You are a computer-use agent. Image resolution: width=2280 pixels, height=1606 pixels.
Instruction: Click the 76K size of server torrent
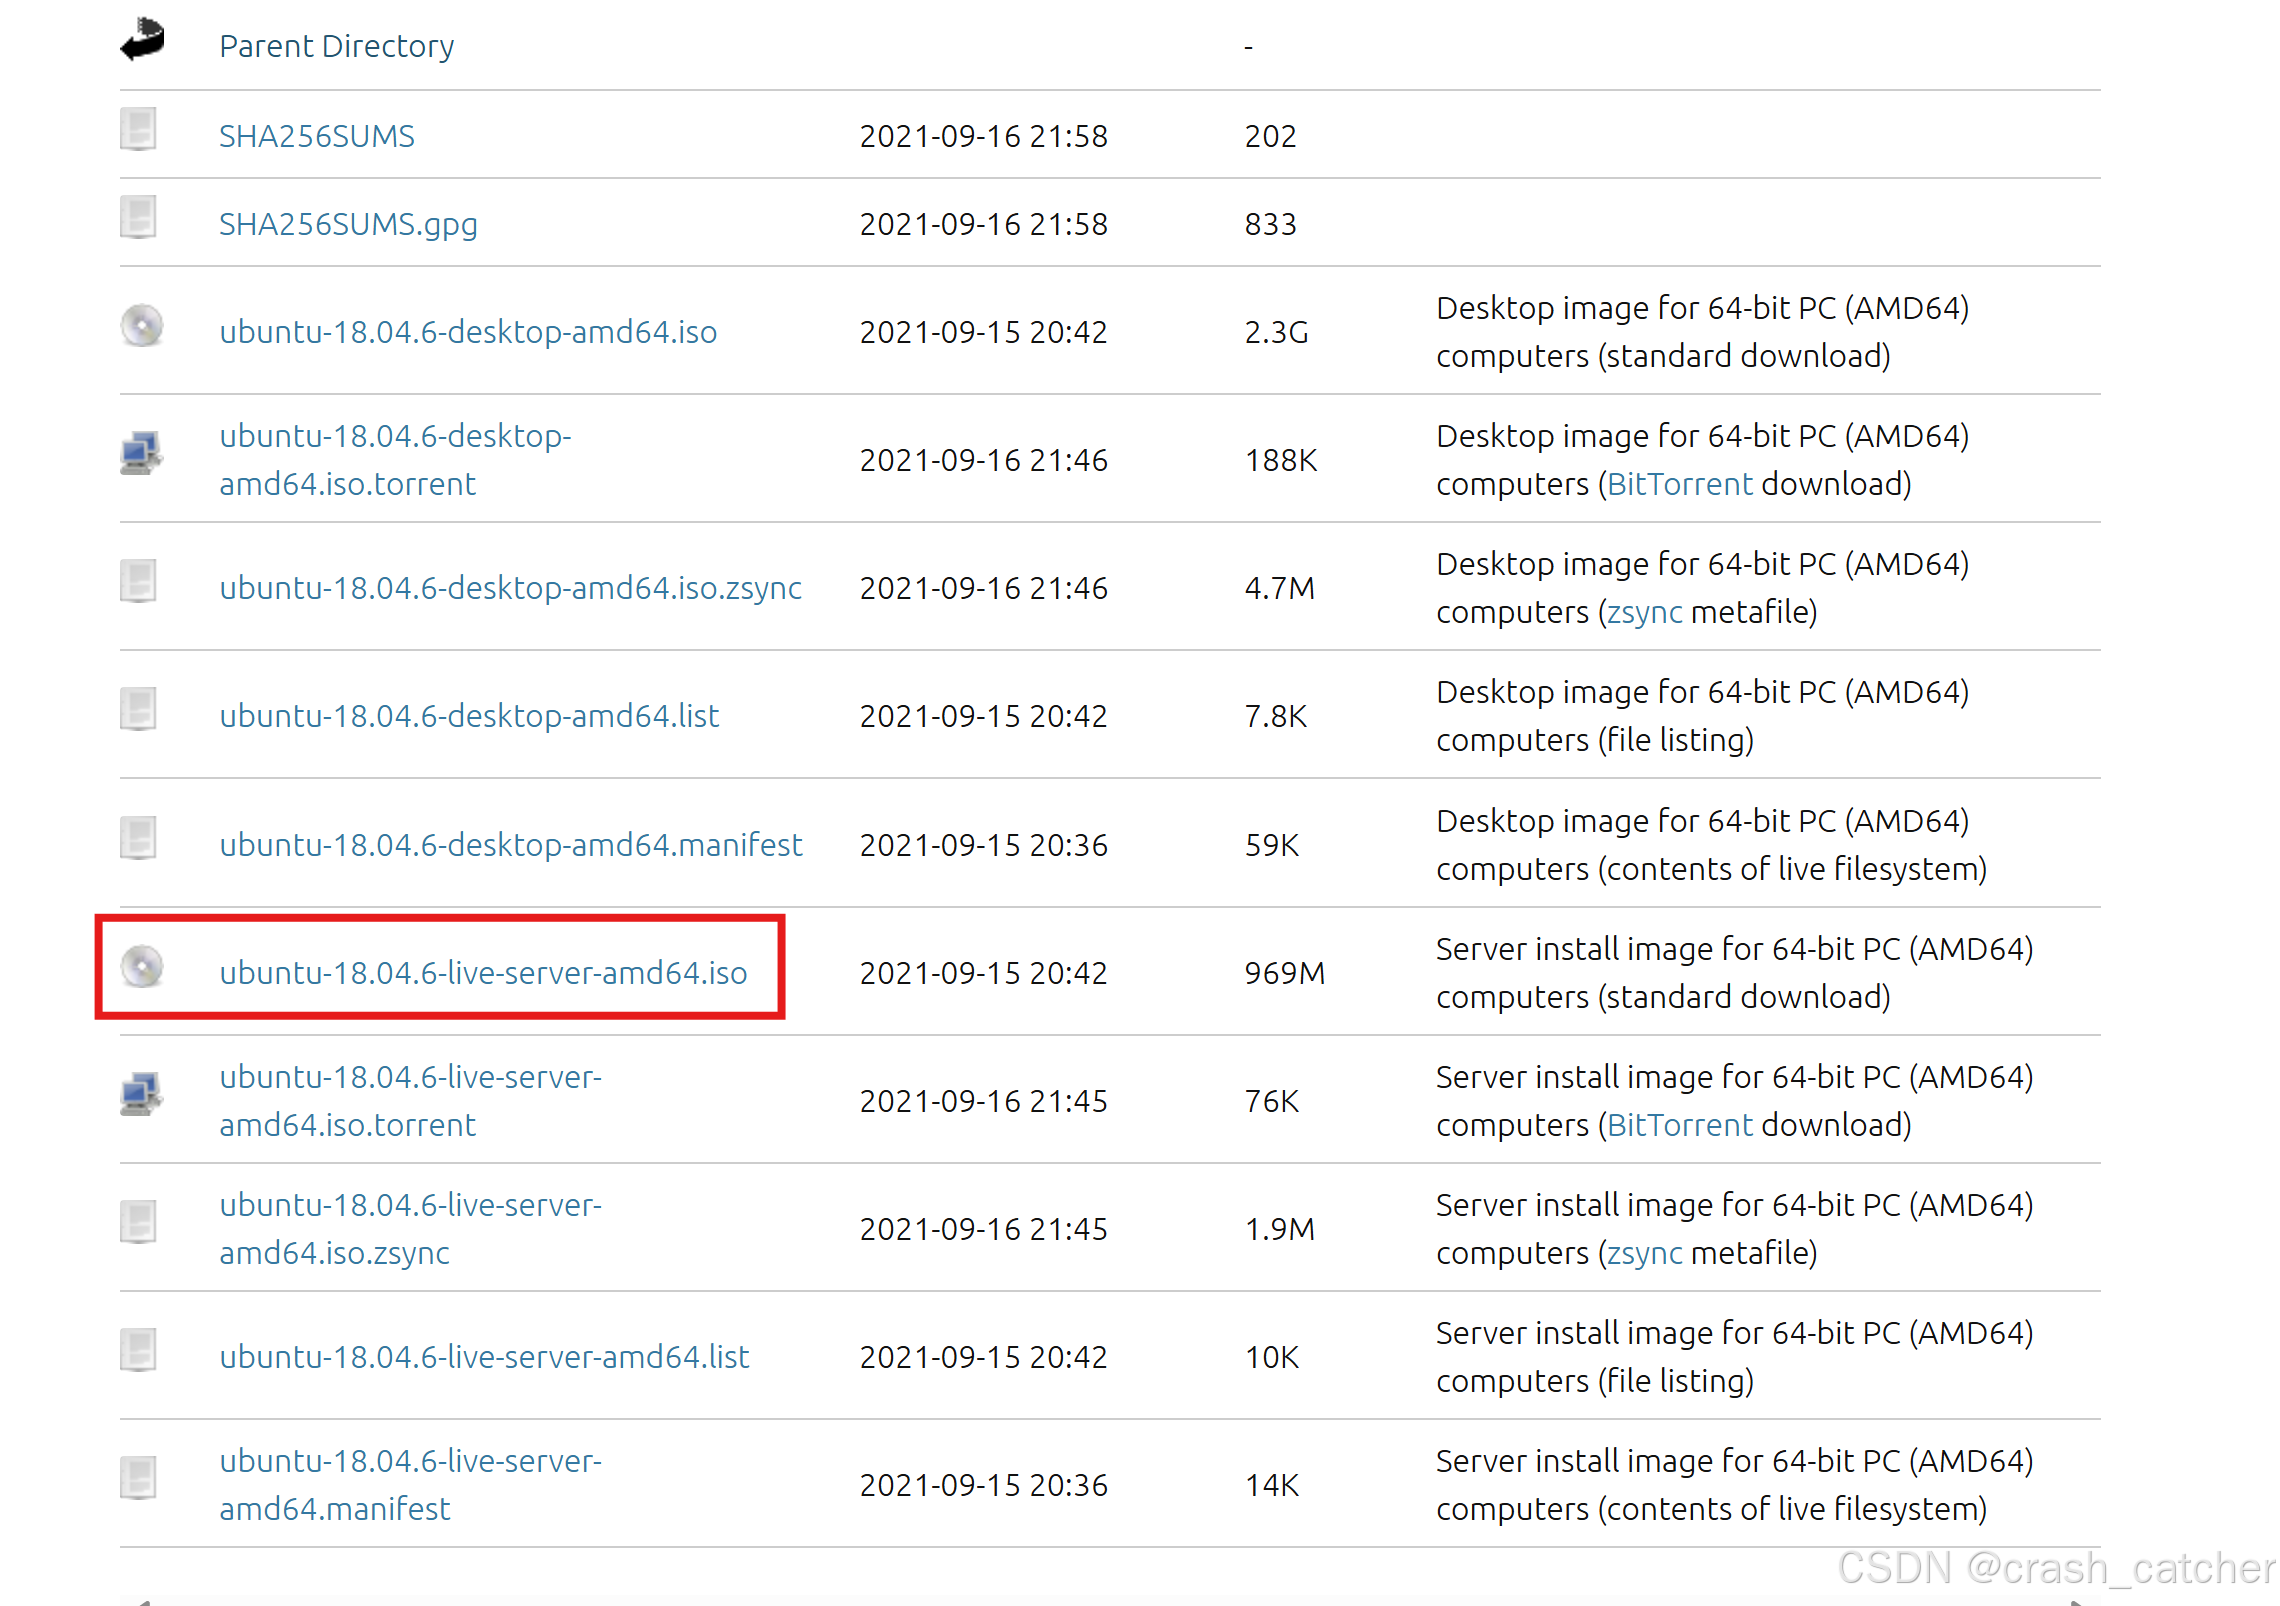click(1272, 1101)
